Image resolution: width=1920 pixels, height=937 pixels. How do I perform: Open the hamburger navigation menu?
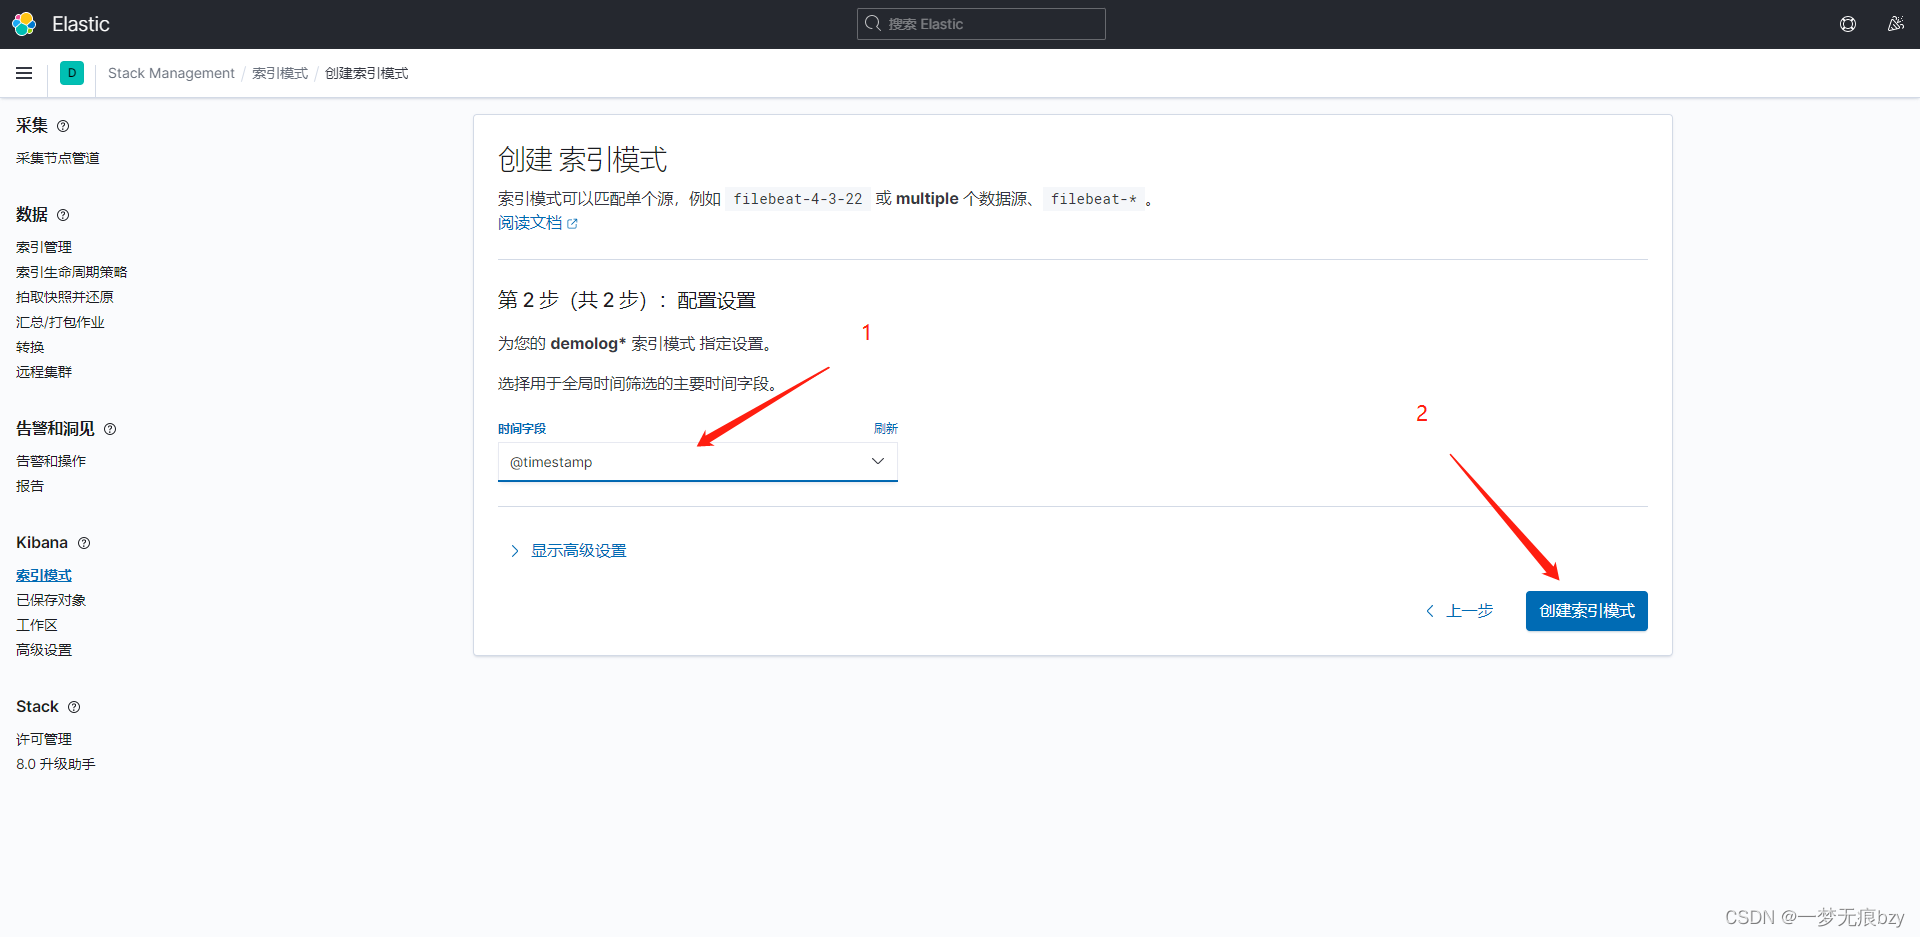24,73
